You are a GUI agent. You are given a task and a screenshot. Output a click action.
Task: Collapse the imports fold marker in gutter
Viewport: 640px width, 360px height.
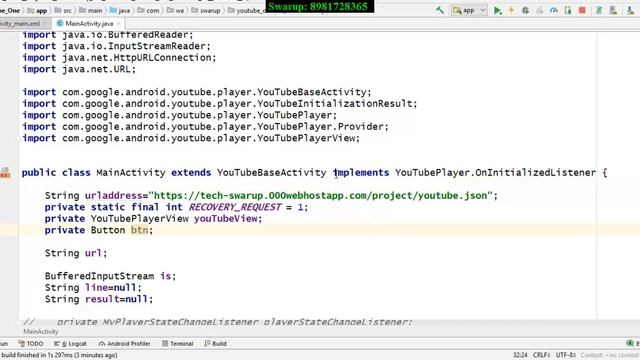(18, 138)
